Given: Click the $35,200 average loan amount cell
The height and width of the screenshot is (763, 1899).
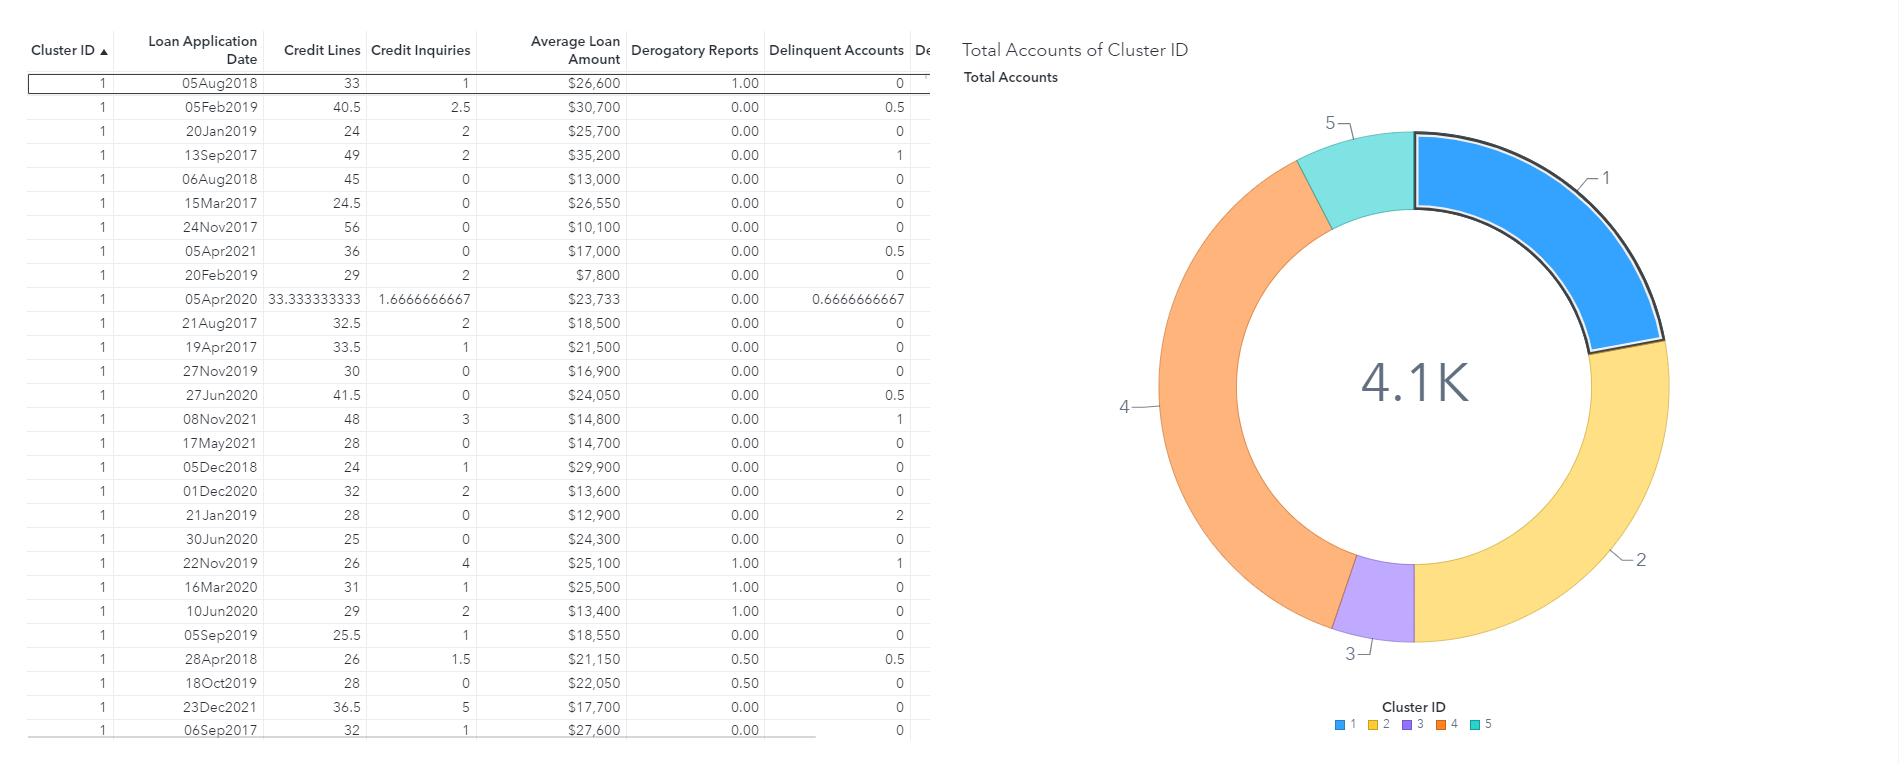Looking at the screenshot, I should coord(594,155).
